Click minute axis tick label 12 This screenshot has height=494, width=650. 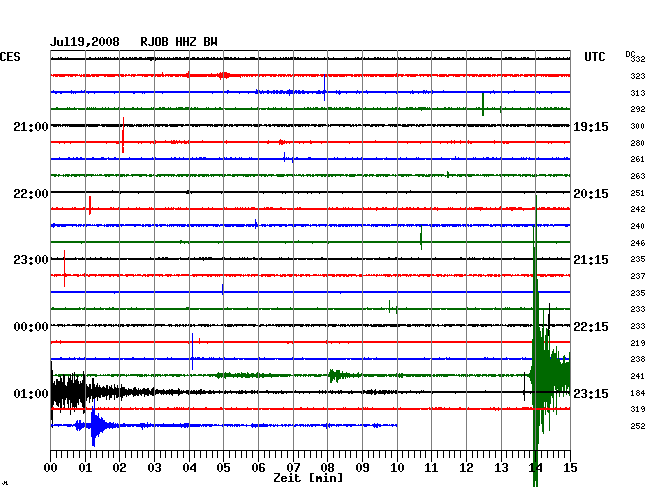pos(466,468)
